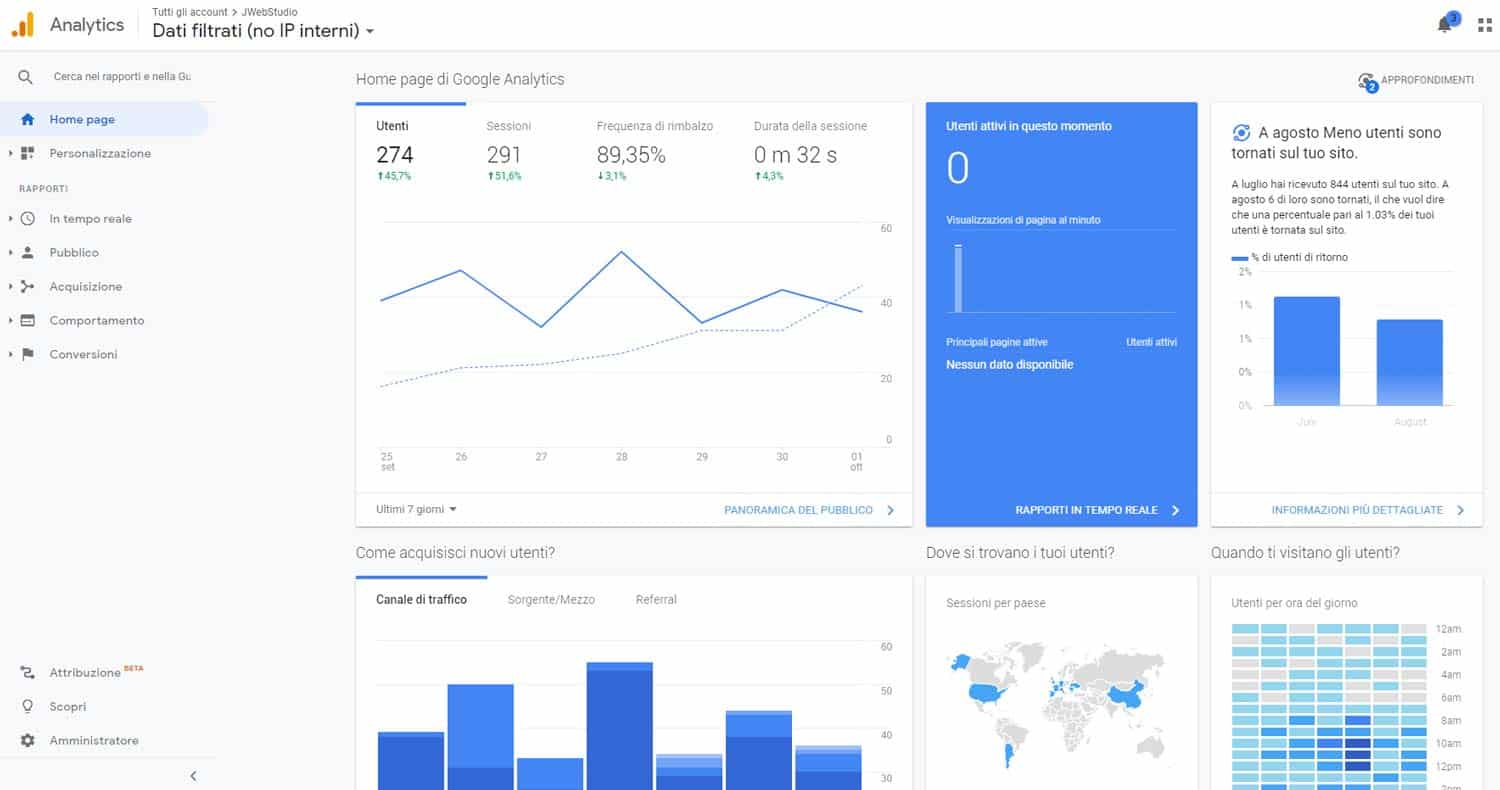Open the Ultimi 7 giorni date range dropdown
This screenshot has height=790, width=1500.
(416, 509)
